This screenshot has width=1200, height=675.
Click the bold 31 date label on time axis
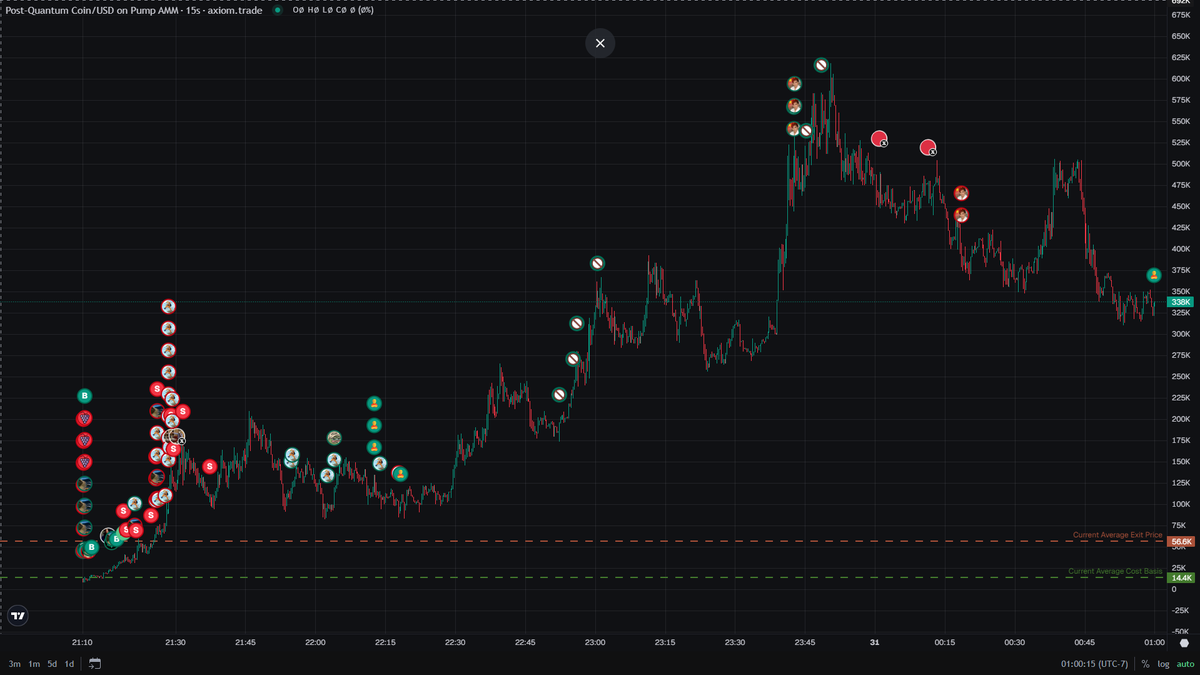point(875,642)
